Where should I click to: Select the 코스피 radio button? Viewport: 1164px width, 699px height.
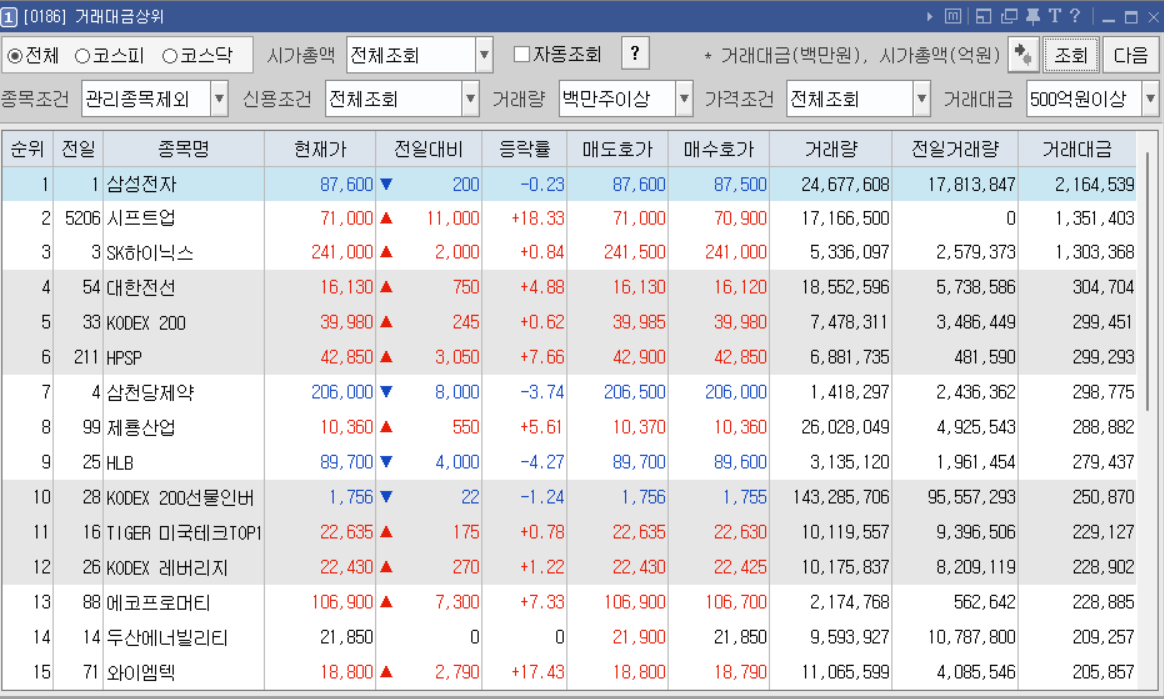tap(82, 56)
